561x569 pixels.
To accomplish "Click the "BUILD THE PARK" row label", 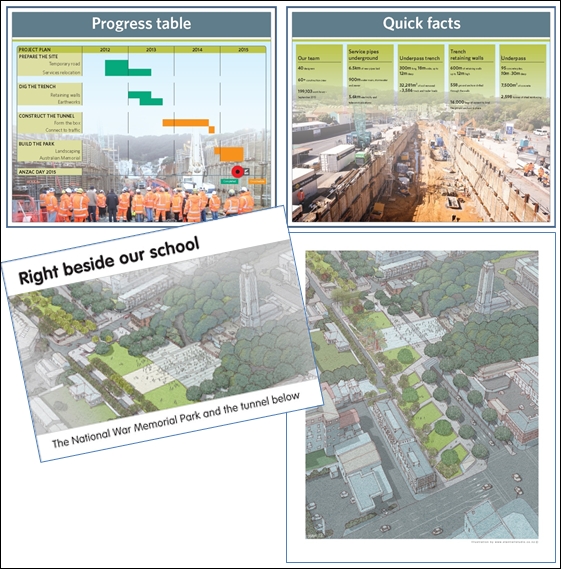I will (37, 144).
